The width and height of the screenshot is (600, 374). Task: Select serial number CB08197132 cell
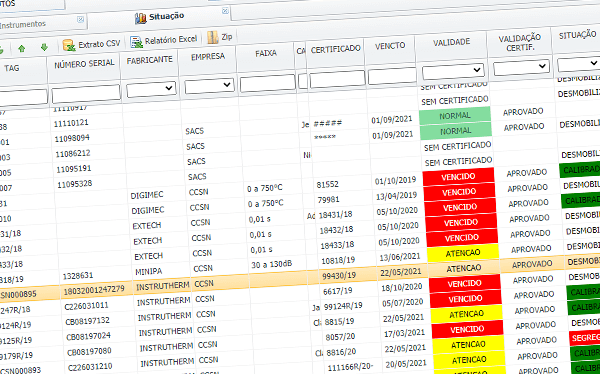coord(88,321)
